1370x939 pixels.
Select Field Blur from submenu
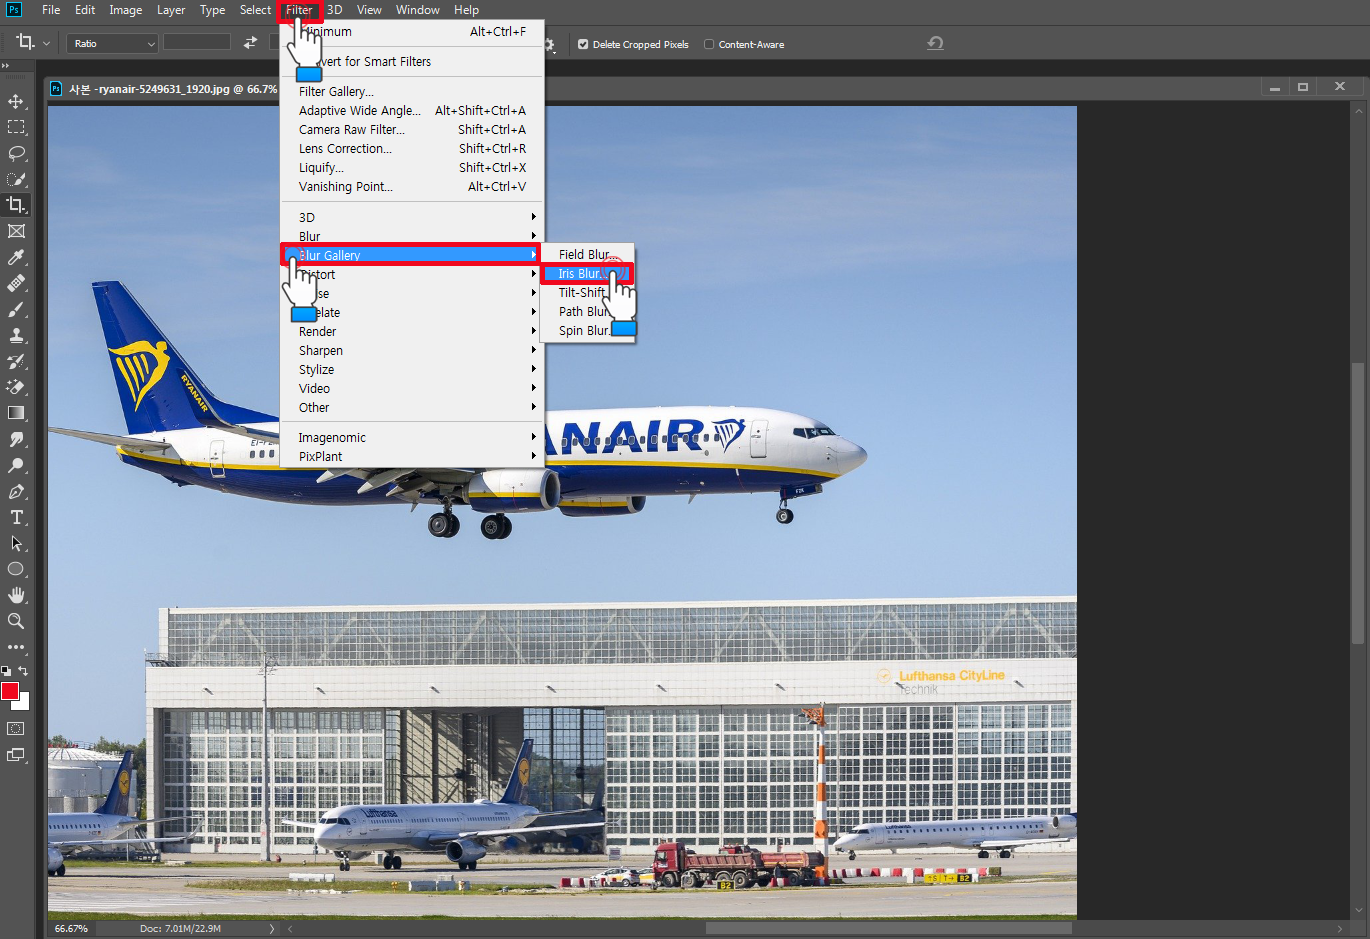587,254
